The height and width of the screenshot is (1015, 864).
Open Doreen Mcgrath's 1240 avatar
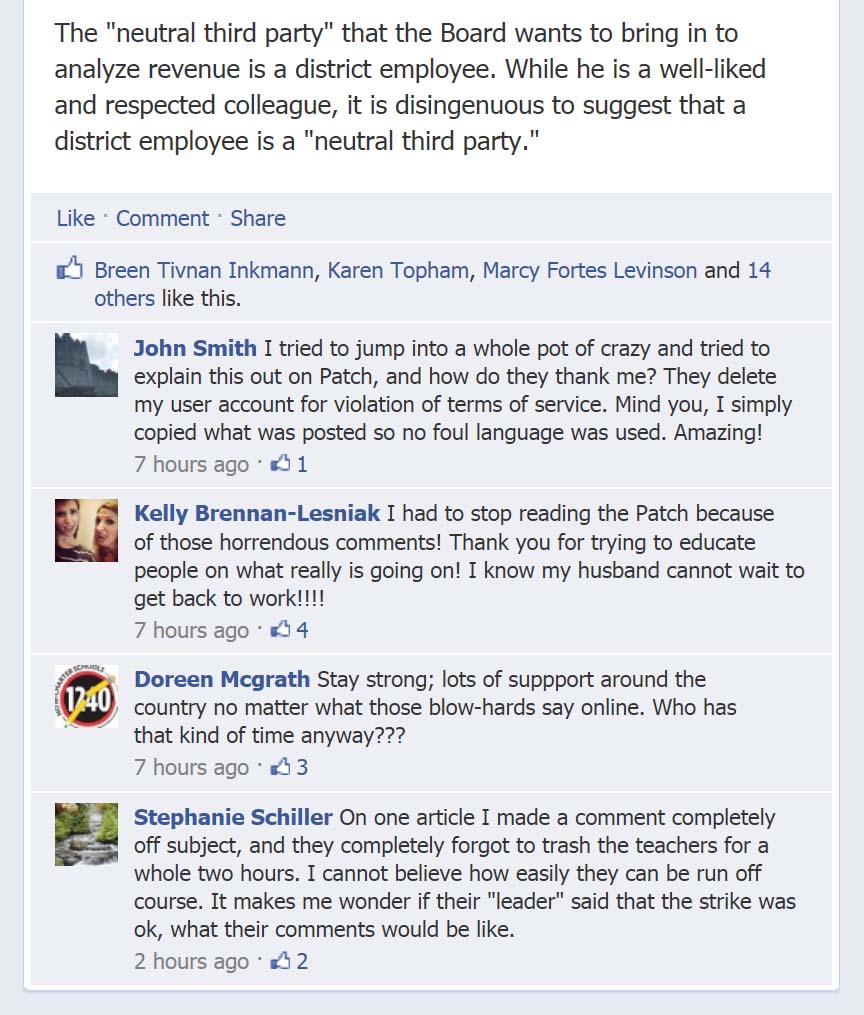[86, 696]
